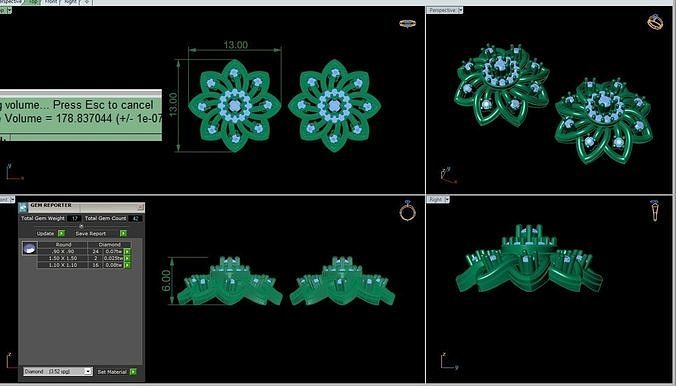Select the 1.50 X 1.50 size cell

[63, 258]
